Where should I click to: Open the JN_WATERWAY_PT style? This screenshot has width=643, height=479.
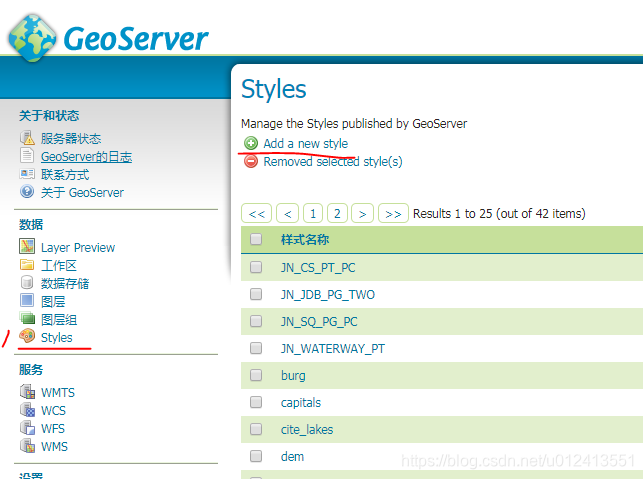(x=333, y=349)
